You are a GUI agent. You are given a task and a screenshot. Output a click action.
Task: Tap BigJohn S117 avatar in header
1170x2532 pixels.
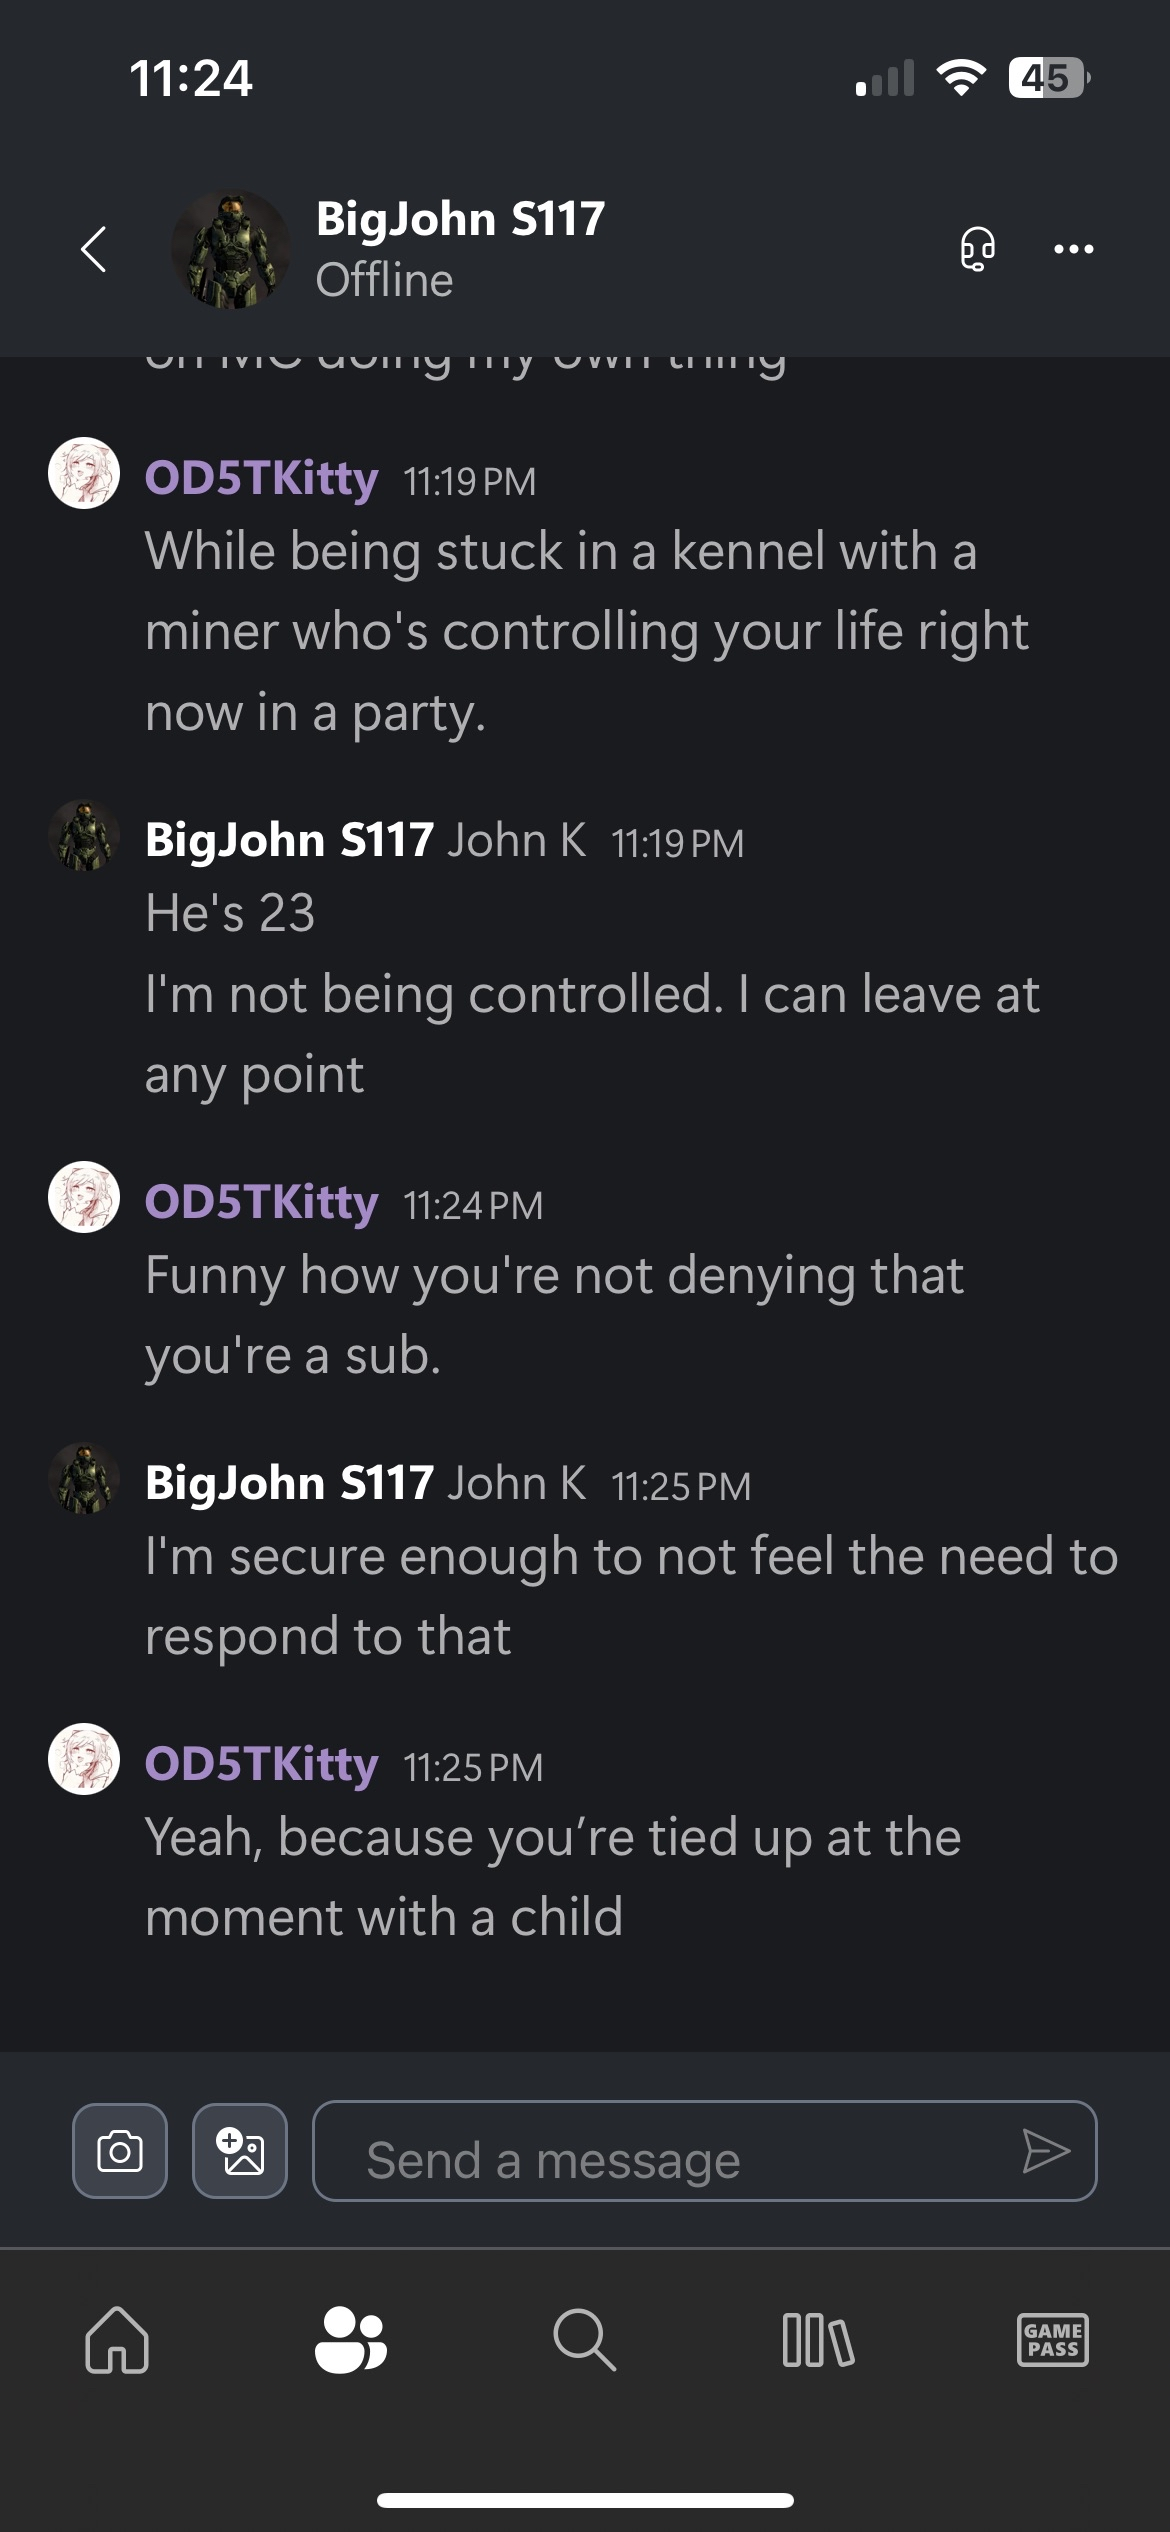(x=230, y=249)
